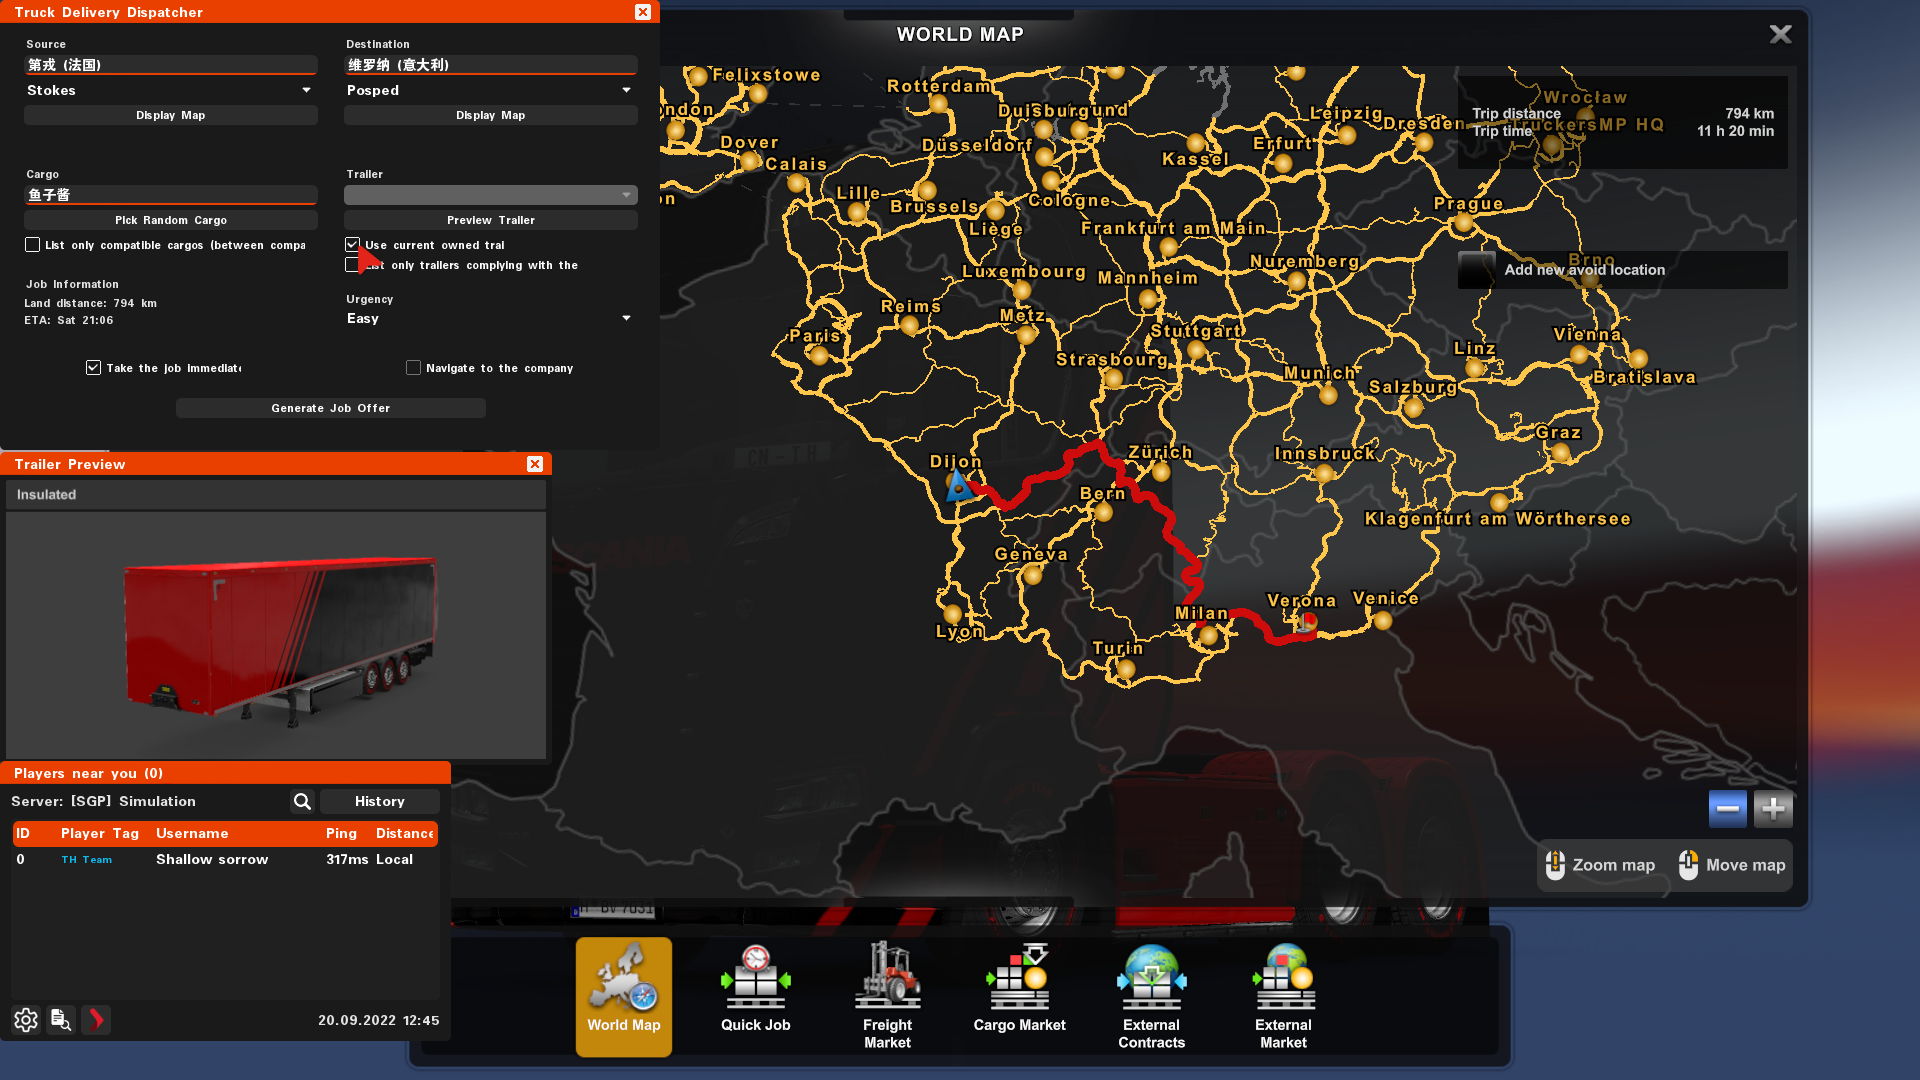1920x1080 pixels.
Task: Toggle List only compatible cargos checkbox
Action: [x=33, y=245]
